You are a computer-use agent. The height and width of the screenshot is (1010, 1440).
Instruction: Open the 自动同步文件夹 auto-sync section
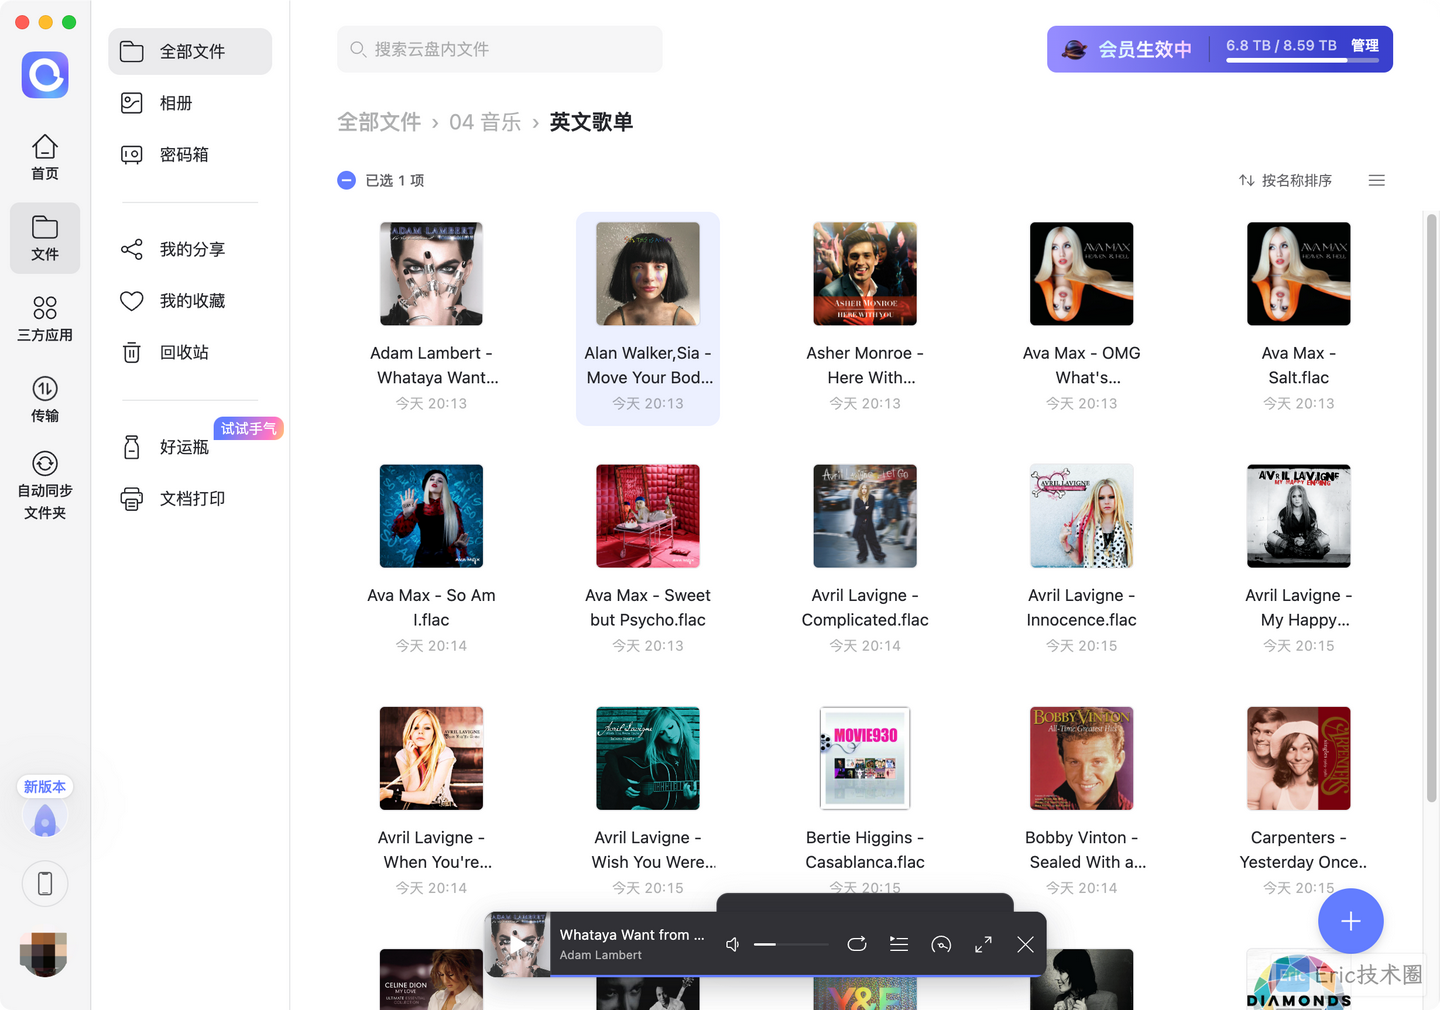tap(44, 483)
